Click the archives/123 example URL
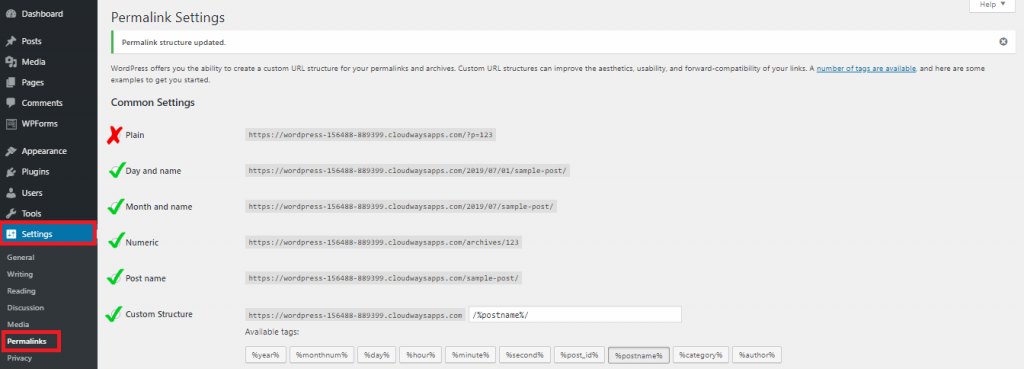 383,242
